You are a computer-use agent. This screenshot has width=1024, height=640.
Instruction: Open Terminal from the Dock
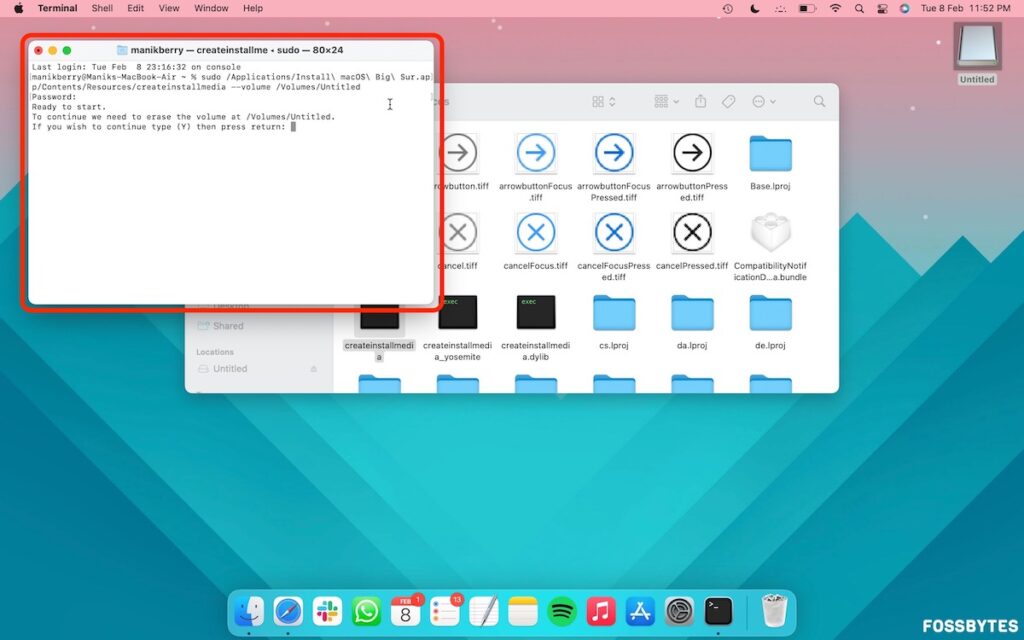point(717,609)
